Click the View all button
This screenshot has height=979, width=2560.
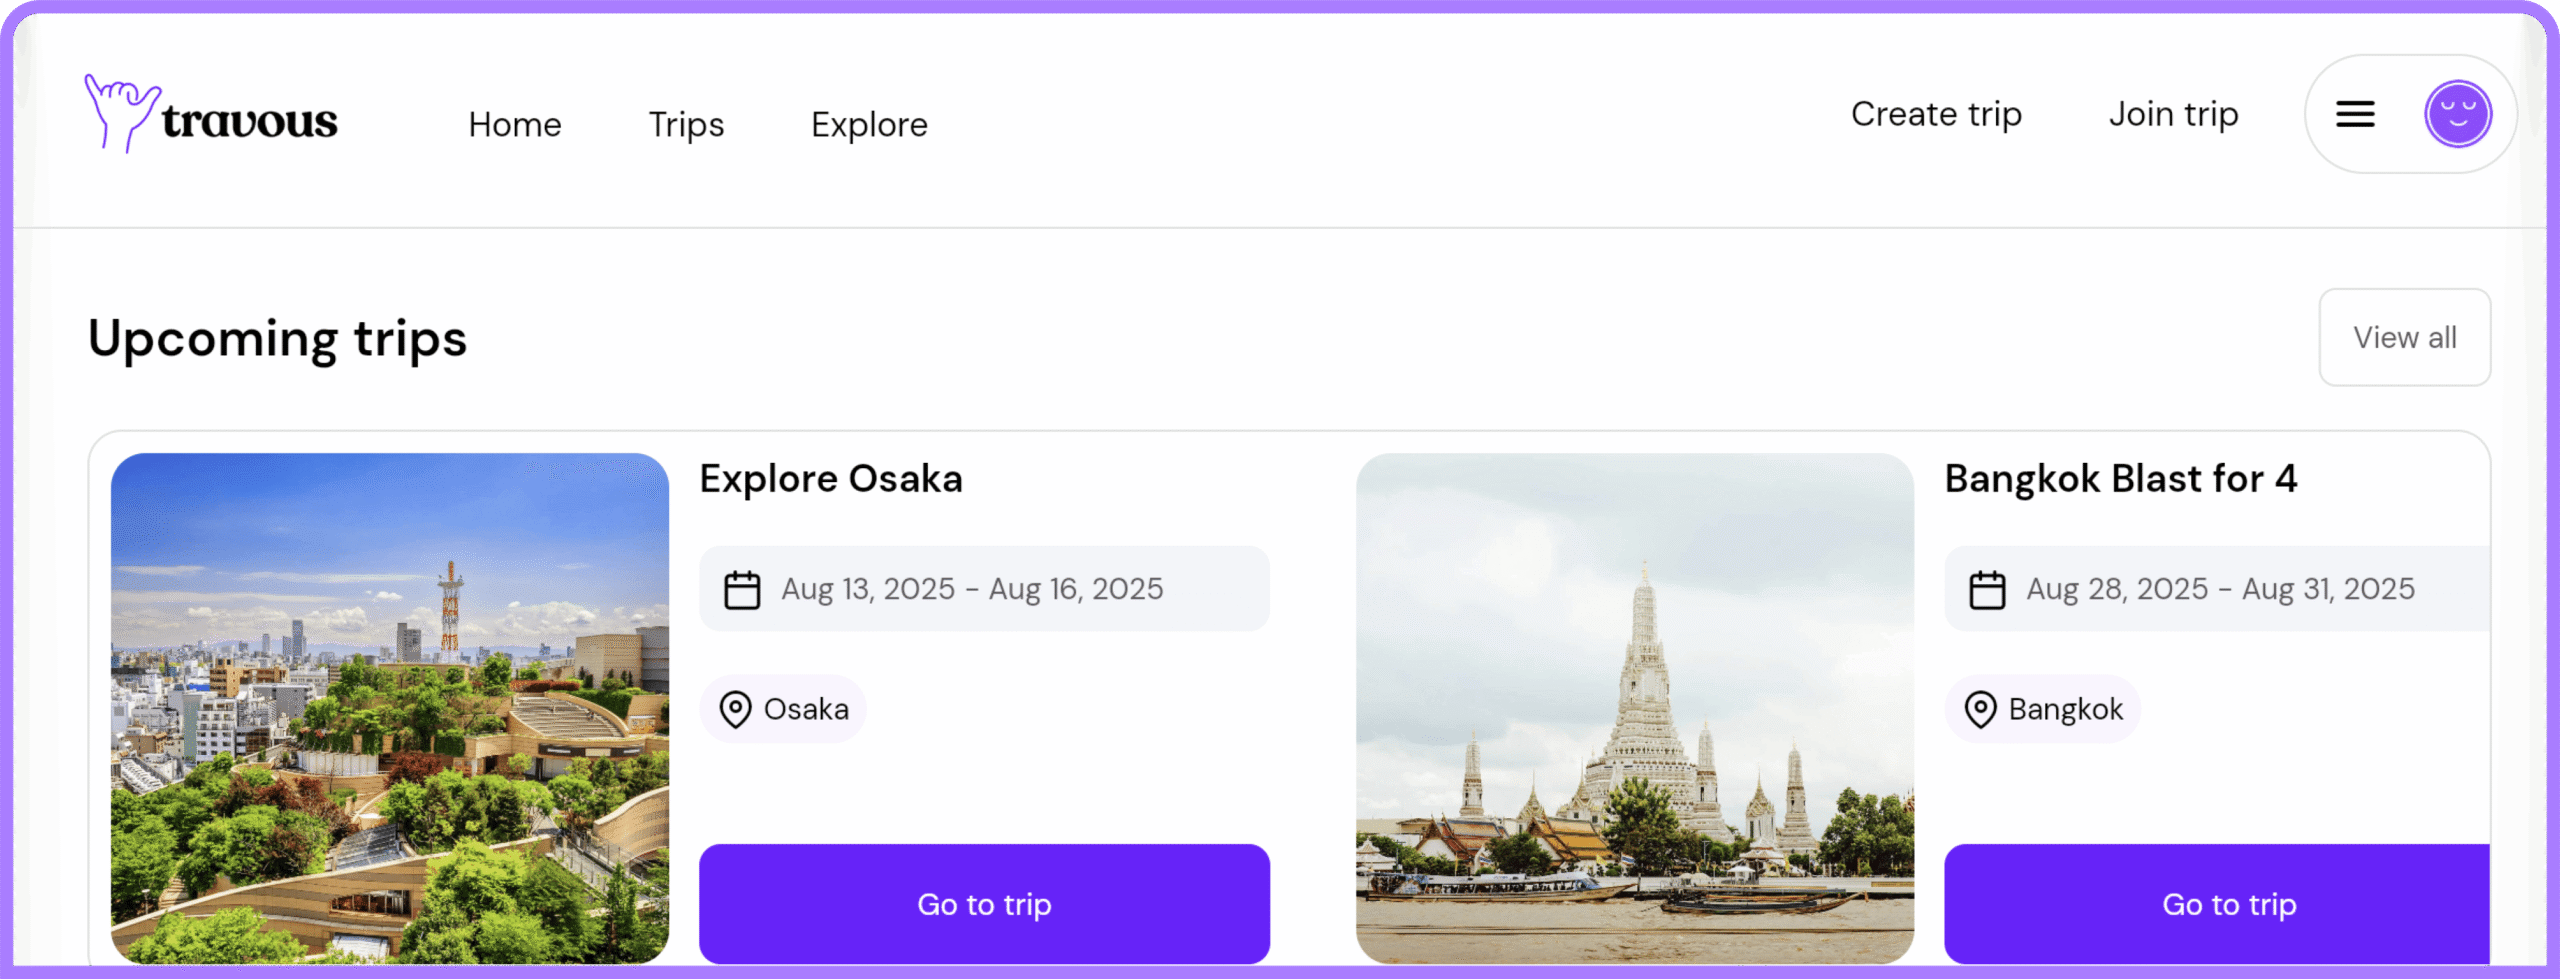coord(2405,337)
